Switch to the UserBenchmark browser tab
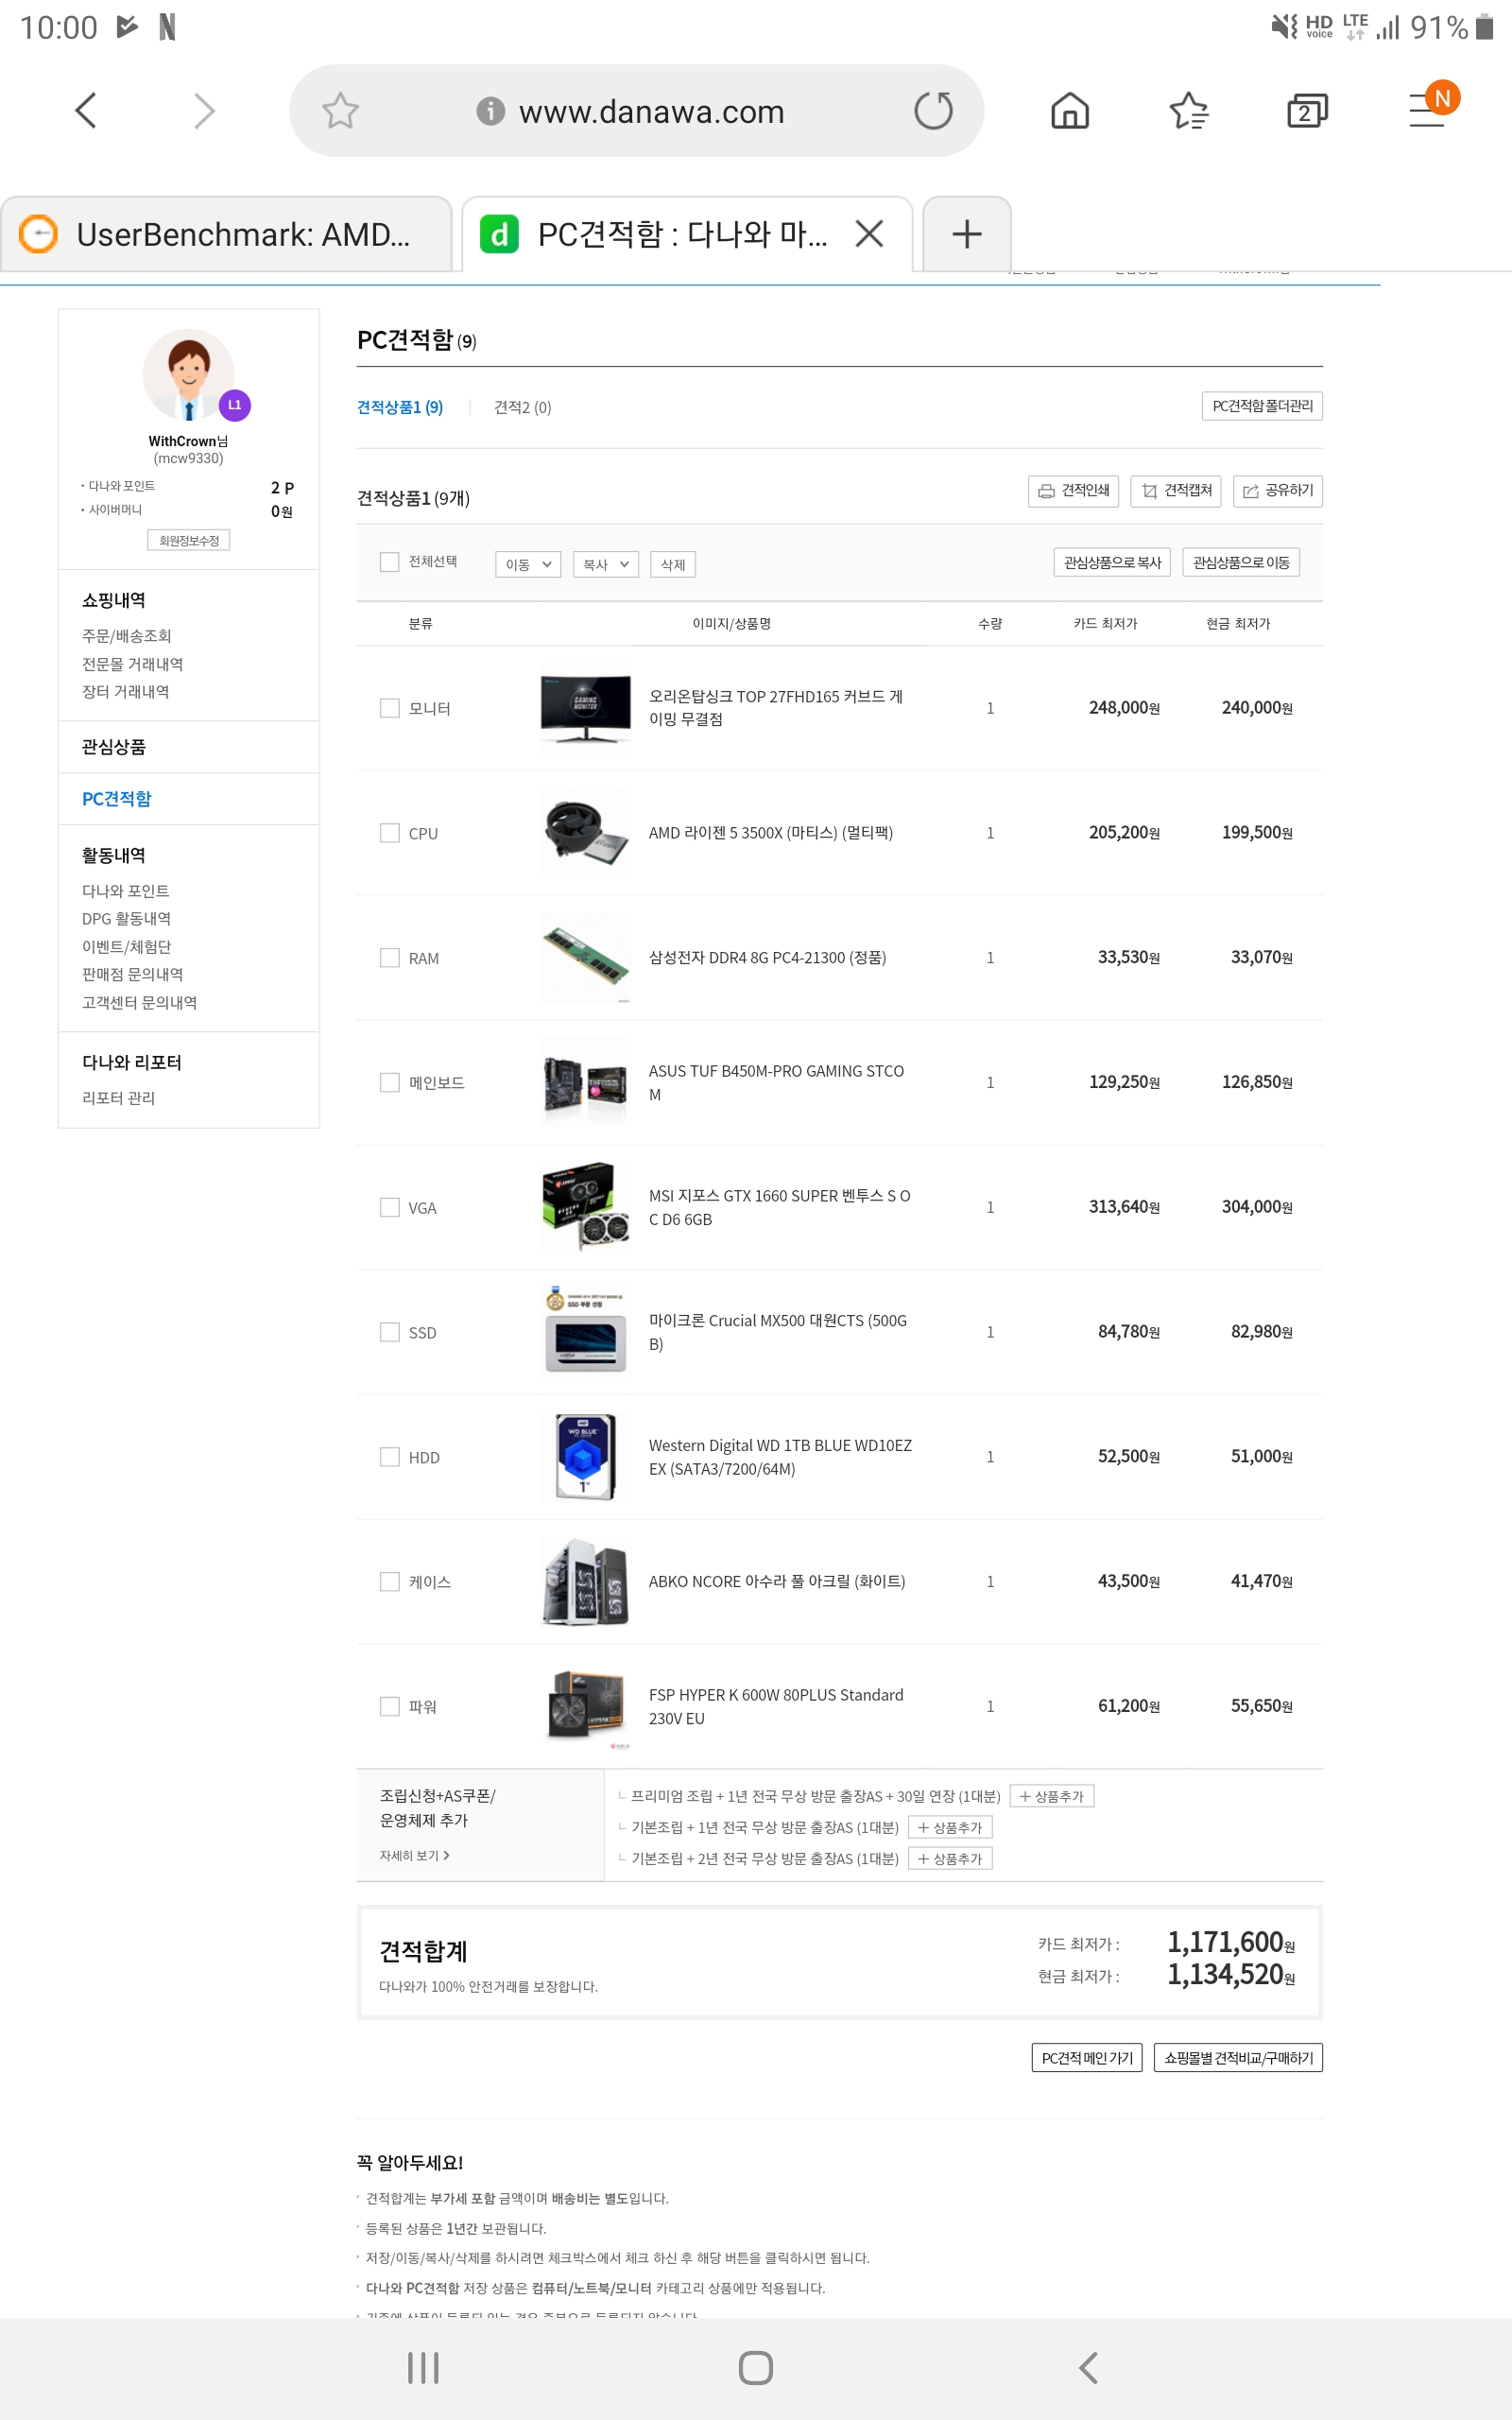Image resolution: width=1512 pixels, height=2420 pixels. pos(227,235)
